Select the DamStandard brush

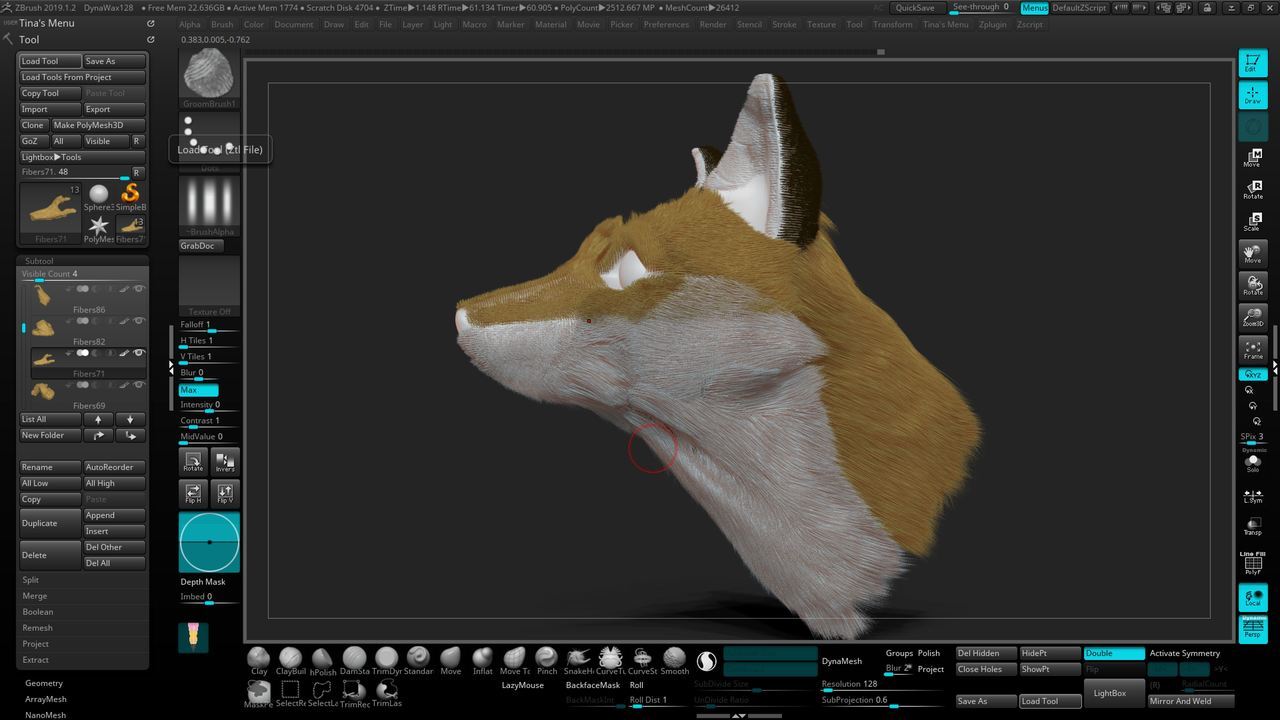[x=355, y=661]
